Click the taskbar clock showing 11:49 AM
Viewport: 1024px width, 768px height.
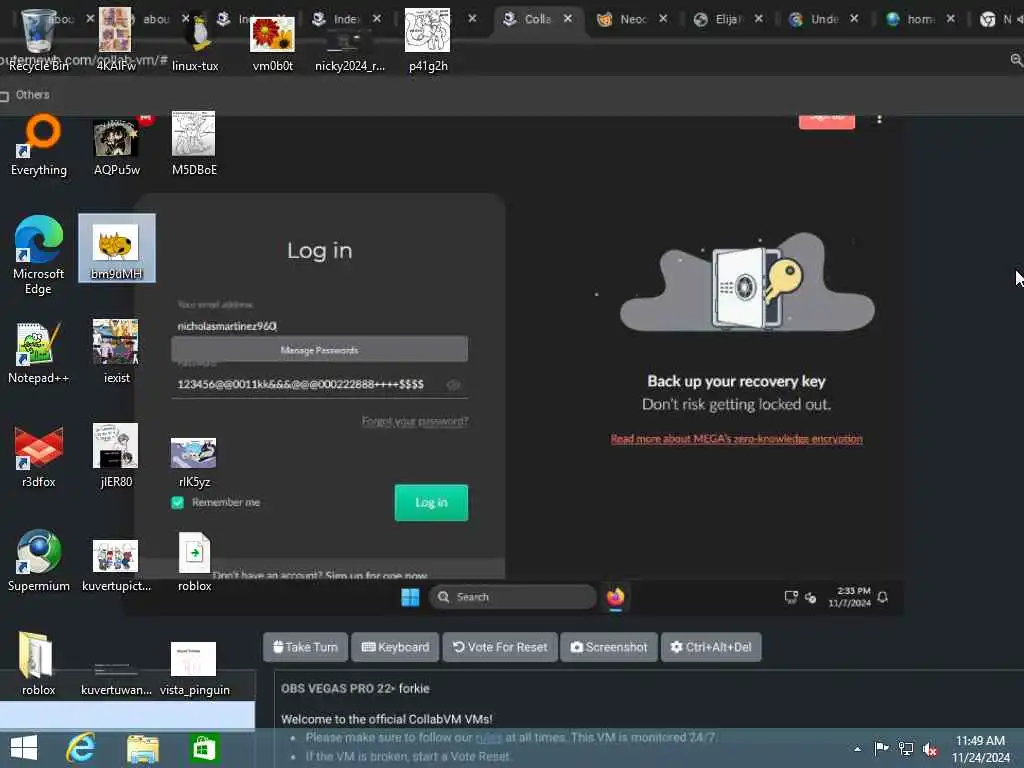pyautogui.click(x=981, y=749)
